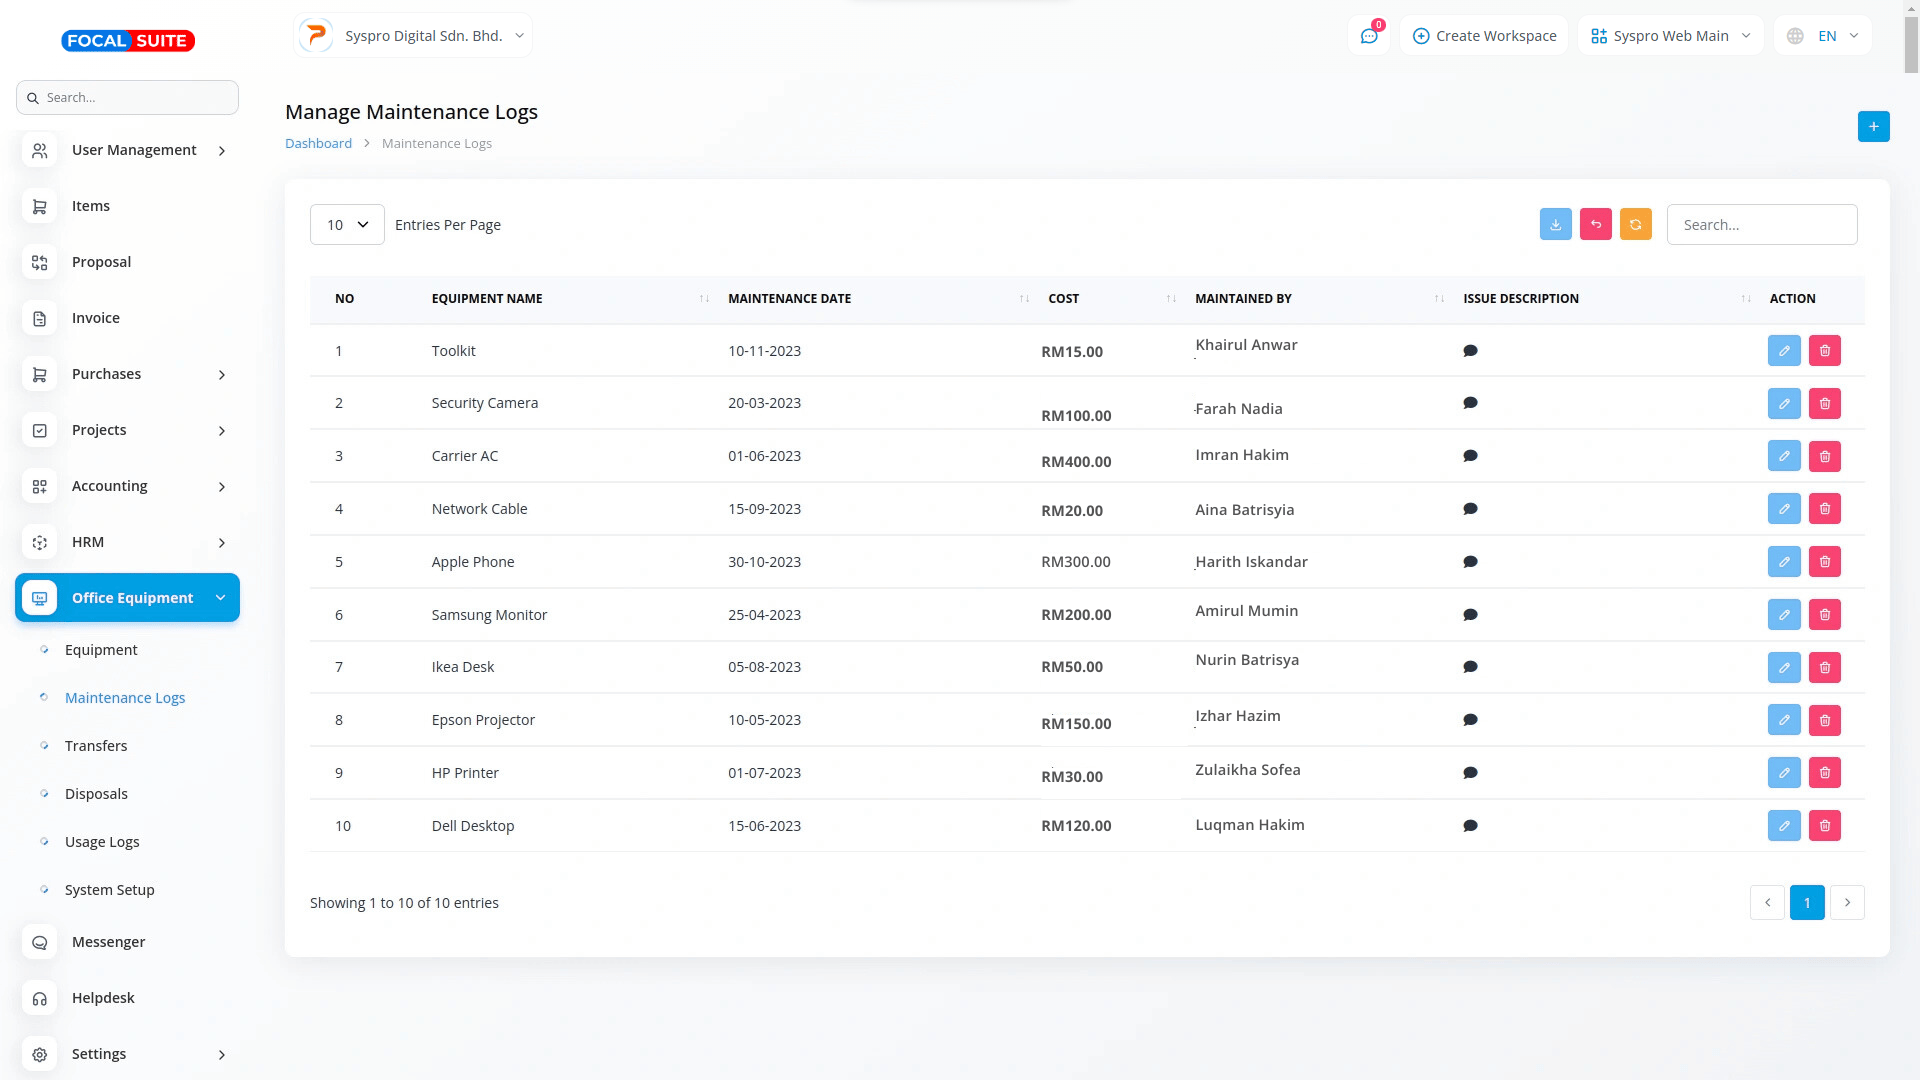Click the orange refresh icon

pyautogui.click(x=1635, y=225)
